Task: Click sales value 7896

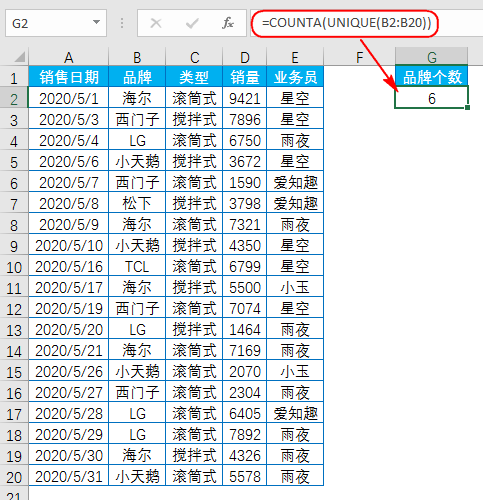Action: click(x=245, y=118)
